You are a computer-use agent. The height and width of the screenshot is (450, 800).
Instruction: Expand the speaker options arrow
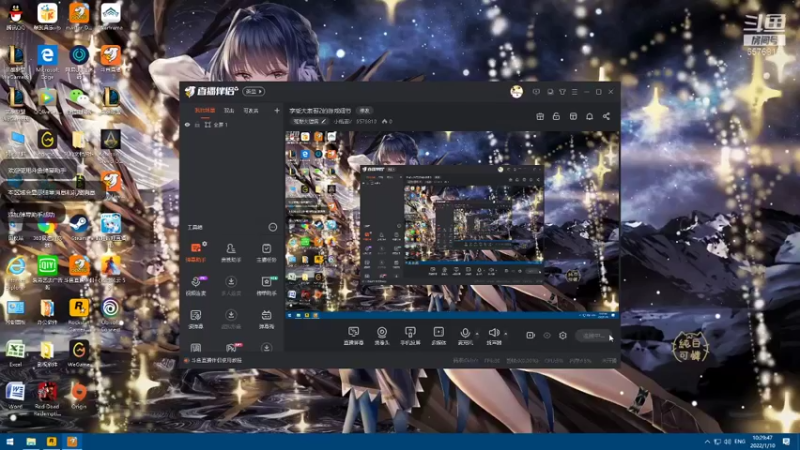tap(506, 334)
